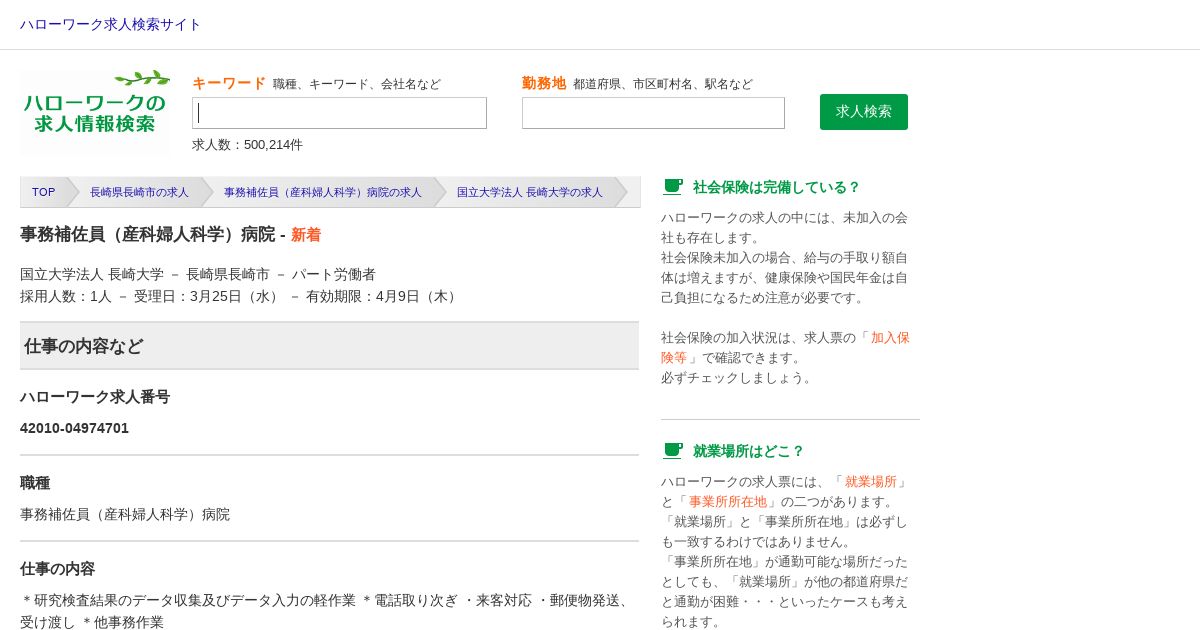
Task: Click the orange 事業所所在地 text in sidebar
Action: [x=728, y=501]
